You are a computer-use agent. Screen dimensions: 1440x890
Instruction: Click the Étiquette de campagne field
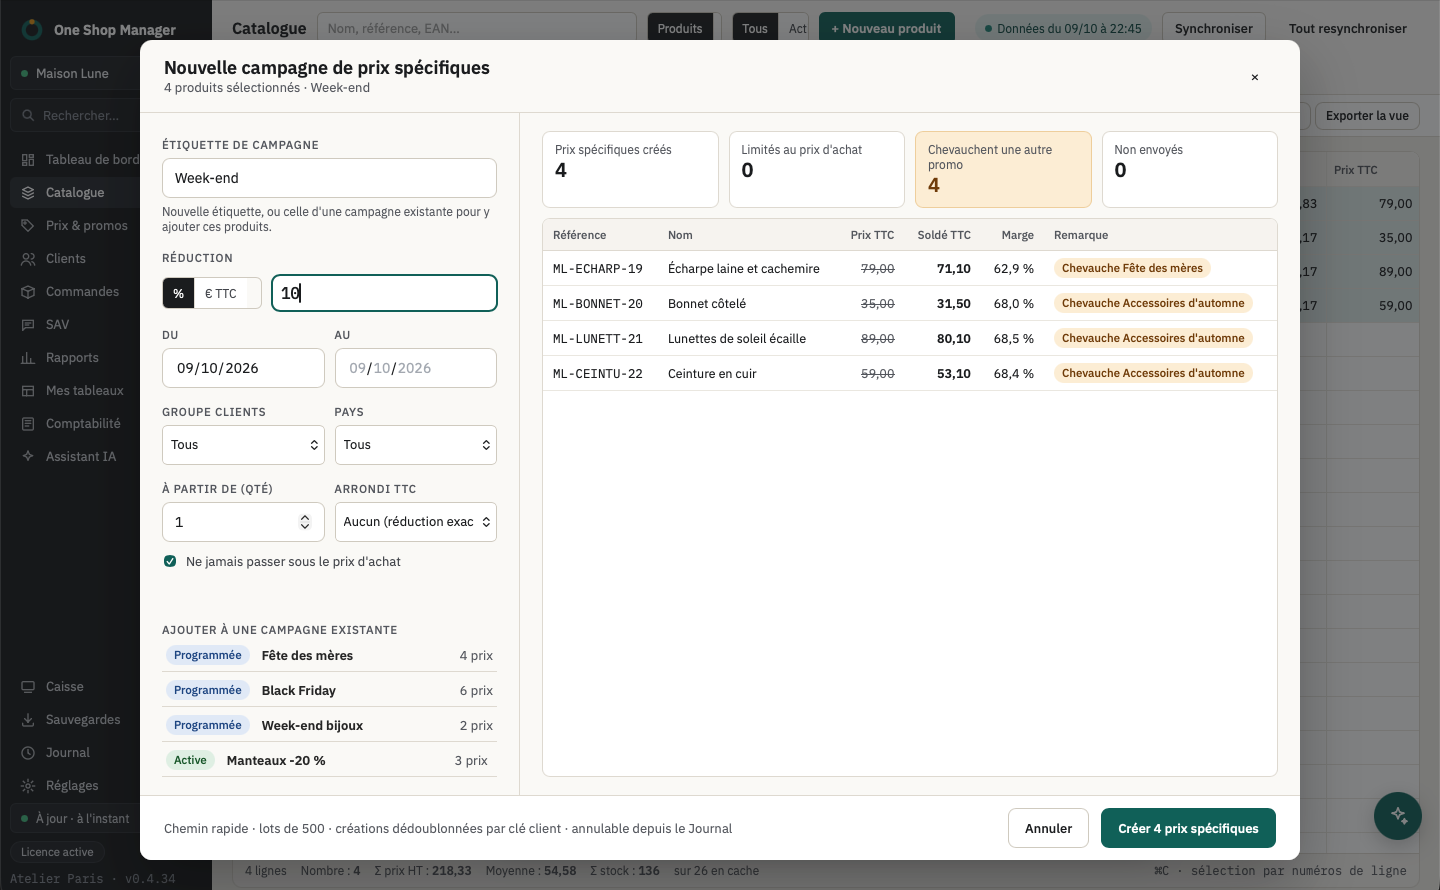pyautogui.click(x=329, y=178)
